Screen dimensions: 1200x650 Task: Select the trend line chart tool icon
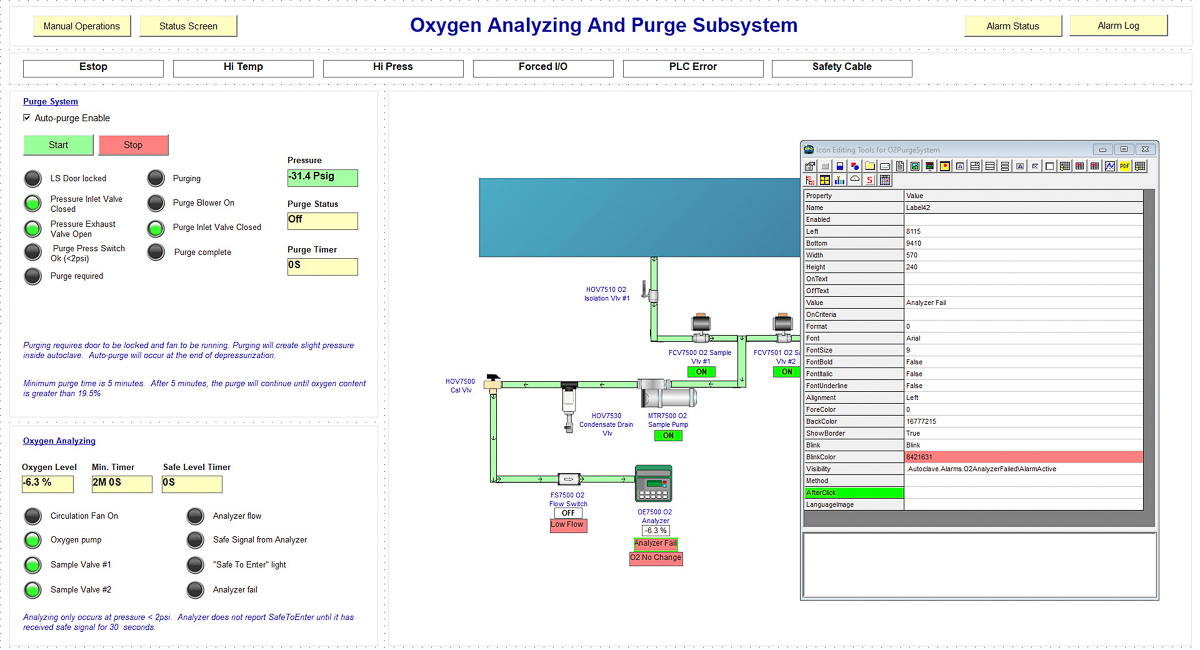point(1110,166)
